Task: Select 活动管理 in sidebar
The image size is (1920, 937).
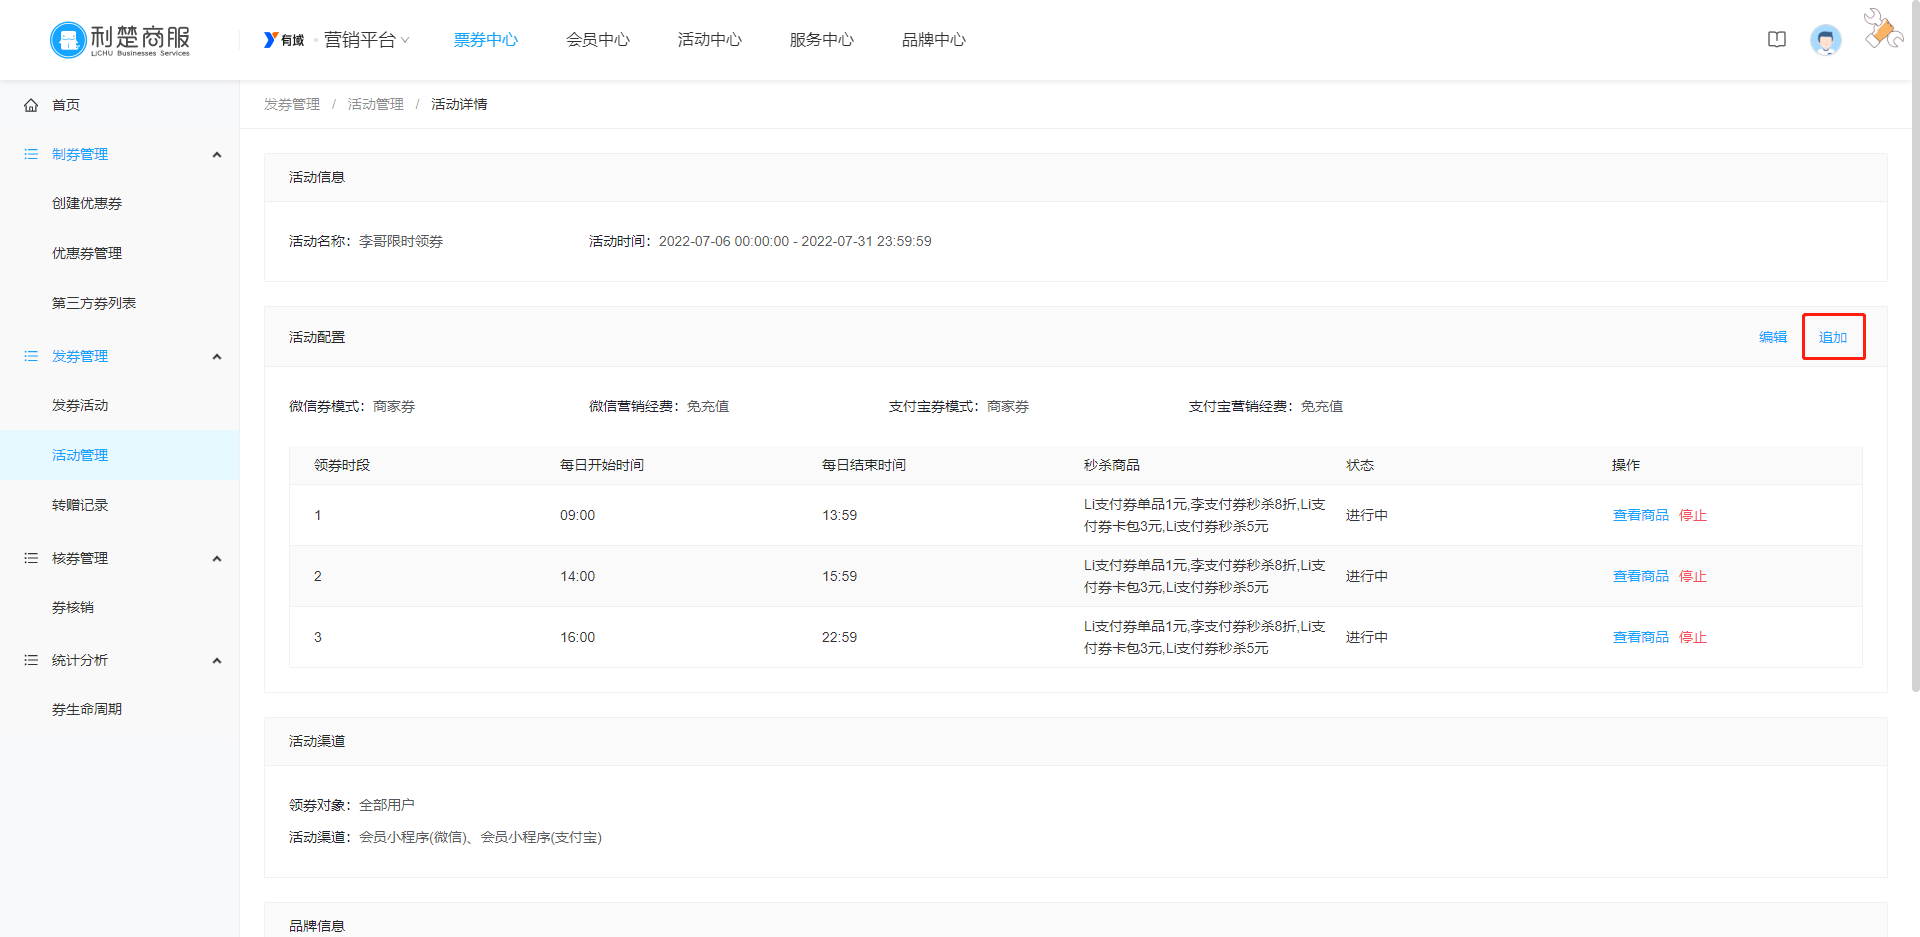Action: 120,455
